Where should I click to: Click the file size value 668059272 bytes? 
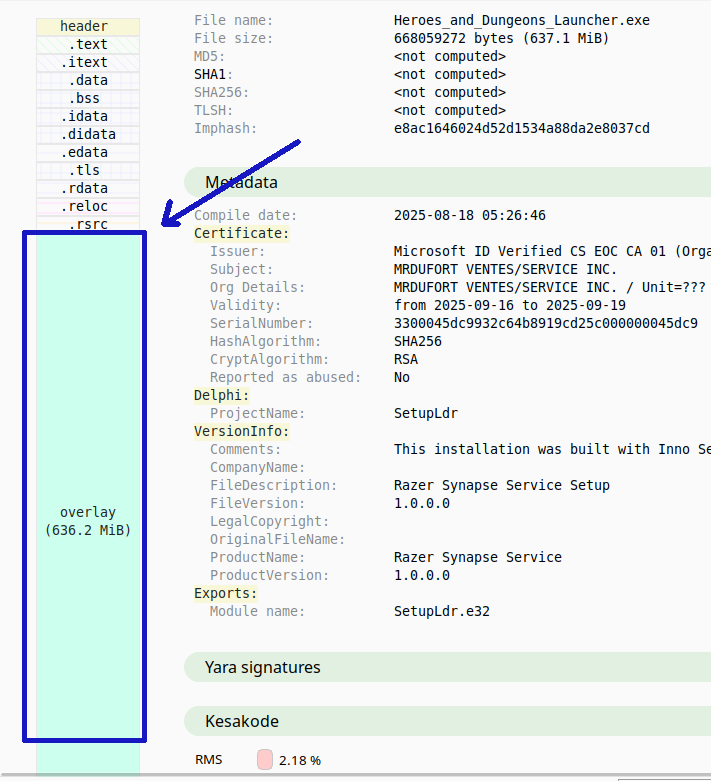(x=501, y=38)
